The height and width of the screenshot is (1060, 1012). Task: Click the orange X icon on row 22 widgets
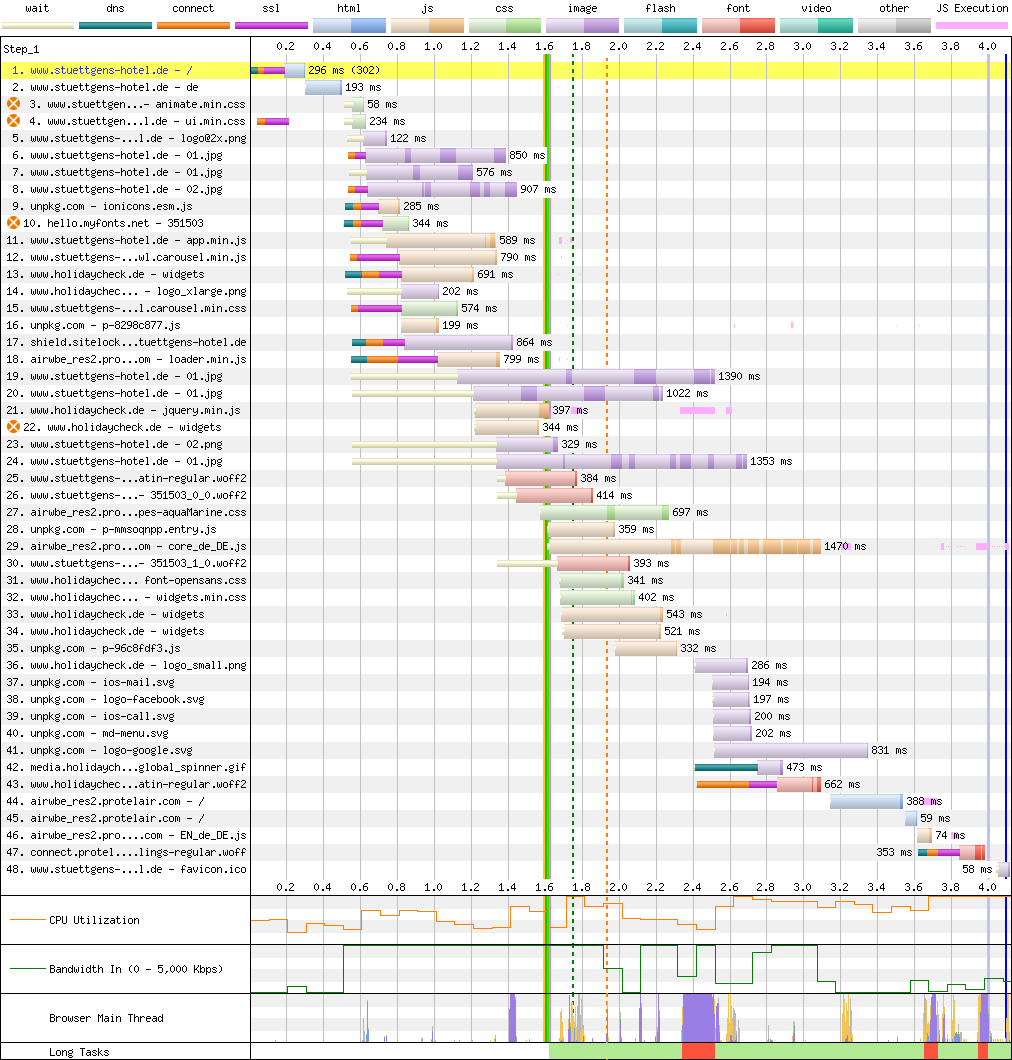coord(14,427)
